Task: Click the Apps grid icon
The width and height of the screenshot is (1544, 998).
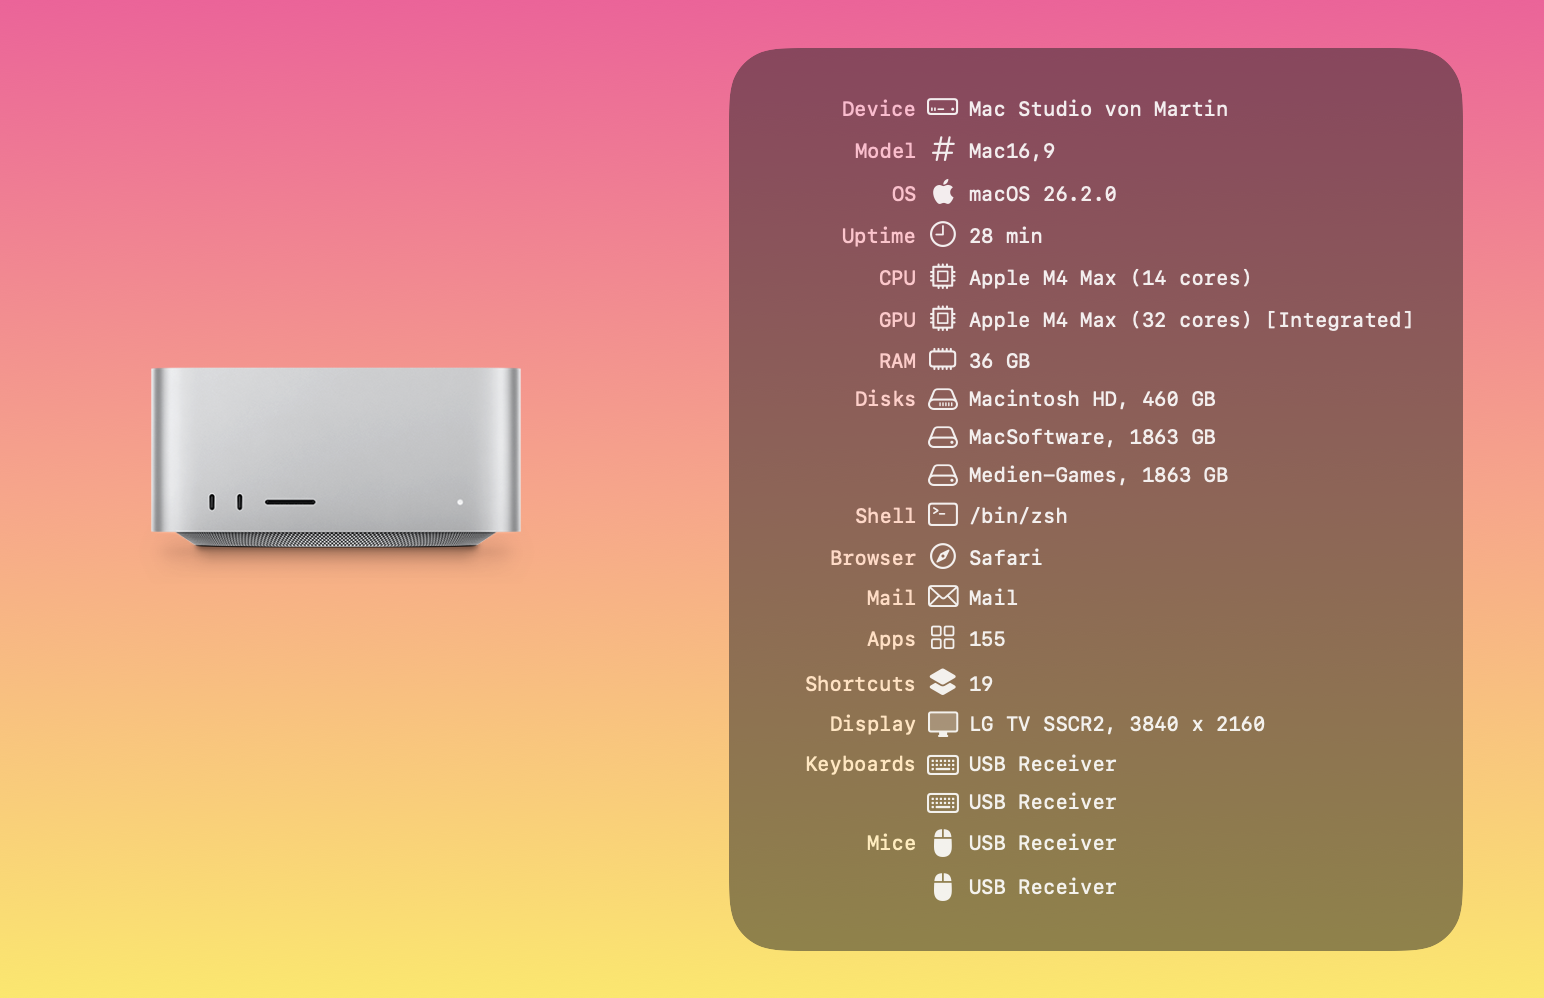Action: click(x=943, y=637)
